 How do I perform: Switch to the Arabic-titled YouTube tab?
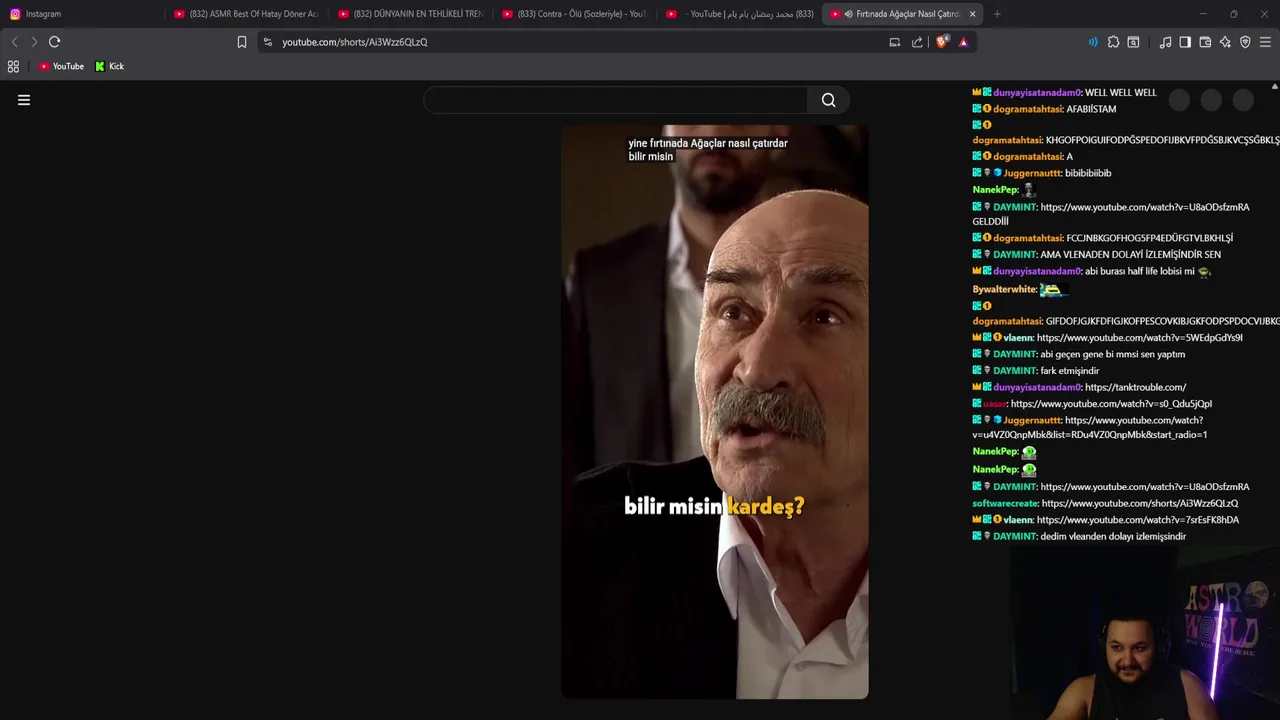[740, 14]
